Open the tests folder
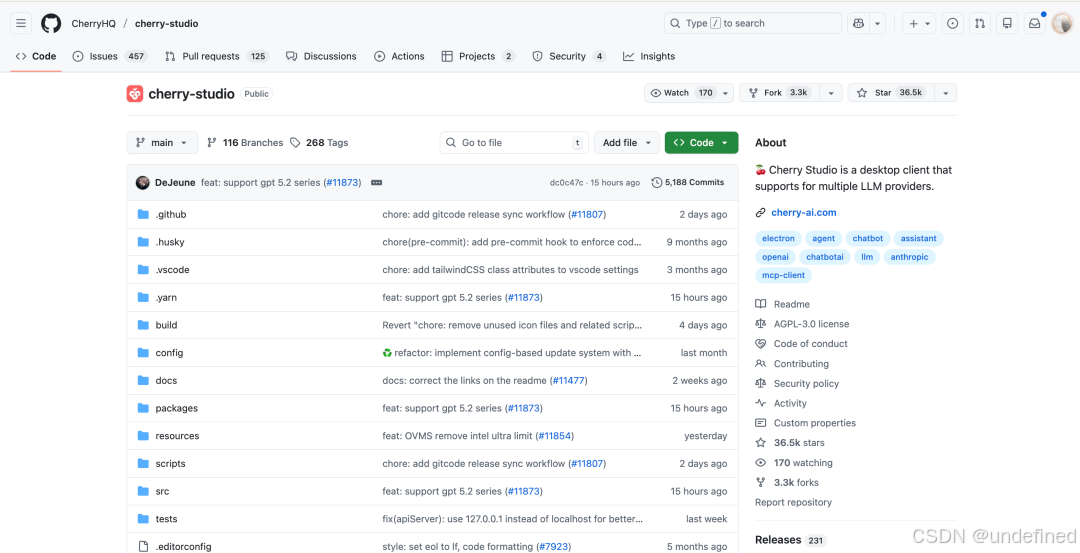This screenshot has height=553, width=1080. coord(166,519)
